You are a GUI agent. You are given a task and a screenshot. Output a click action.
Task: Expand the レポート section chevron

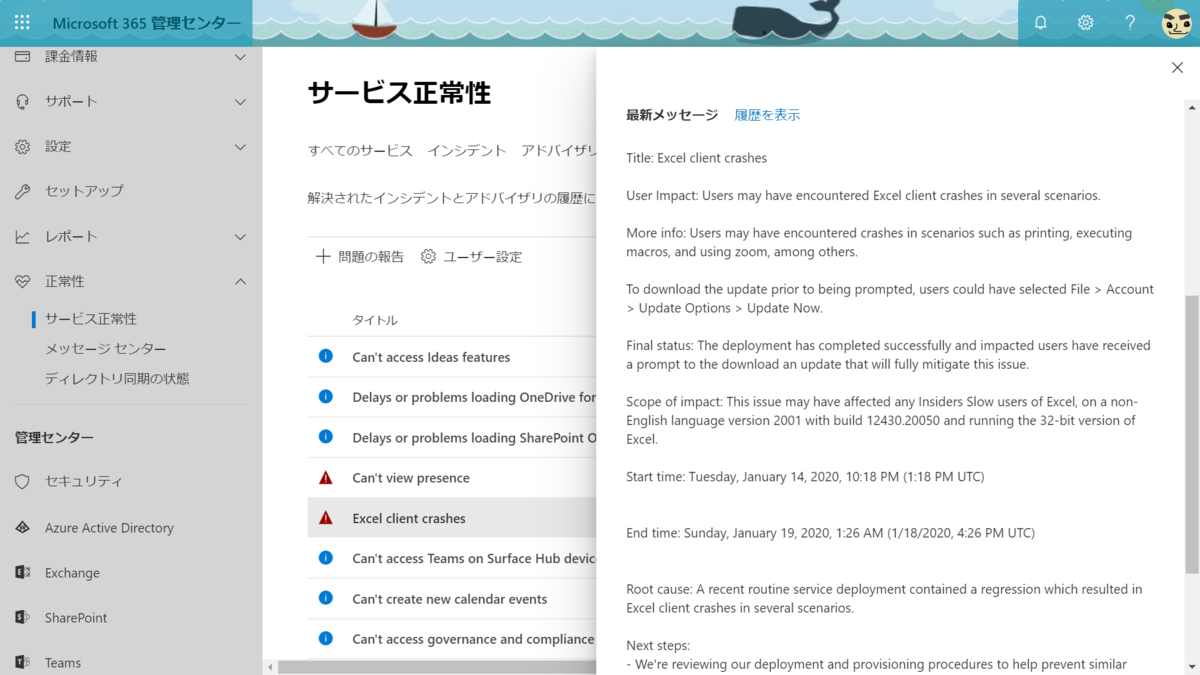click(x=240, y=237)
